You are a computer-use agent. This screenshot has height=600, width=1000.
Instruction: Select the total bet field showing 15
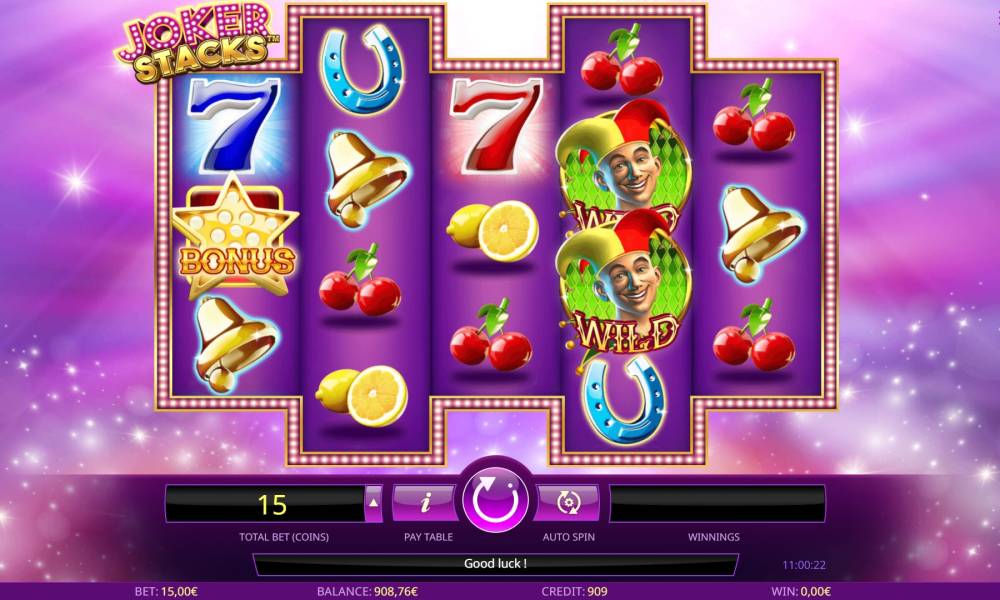tap(265, 504)
